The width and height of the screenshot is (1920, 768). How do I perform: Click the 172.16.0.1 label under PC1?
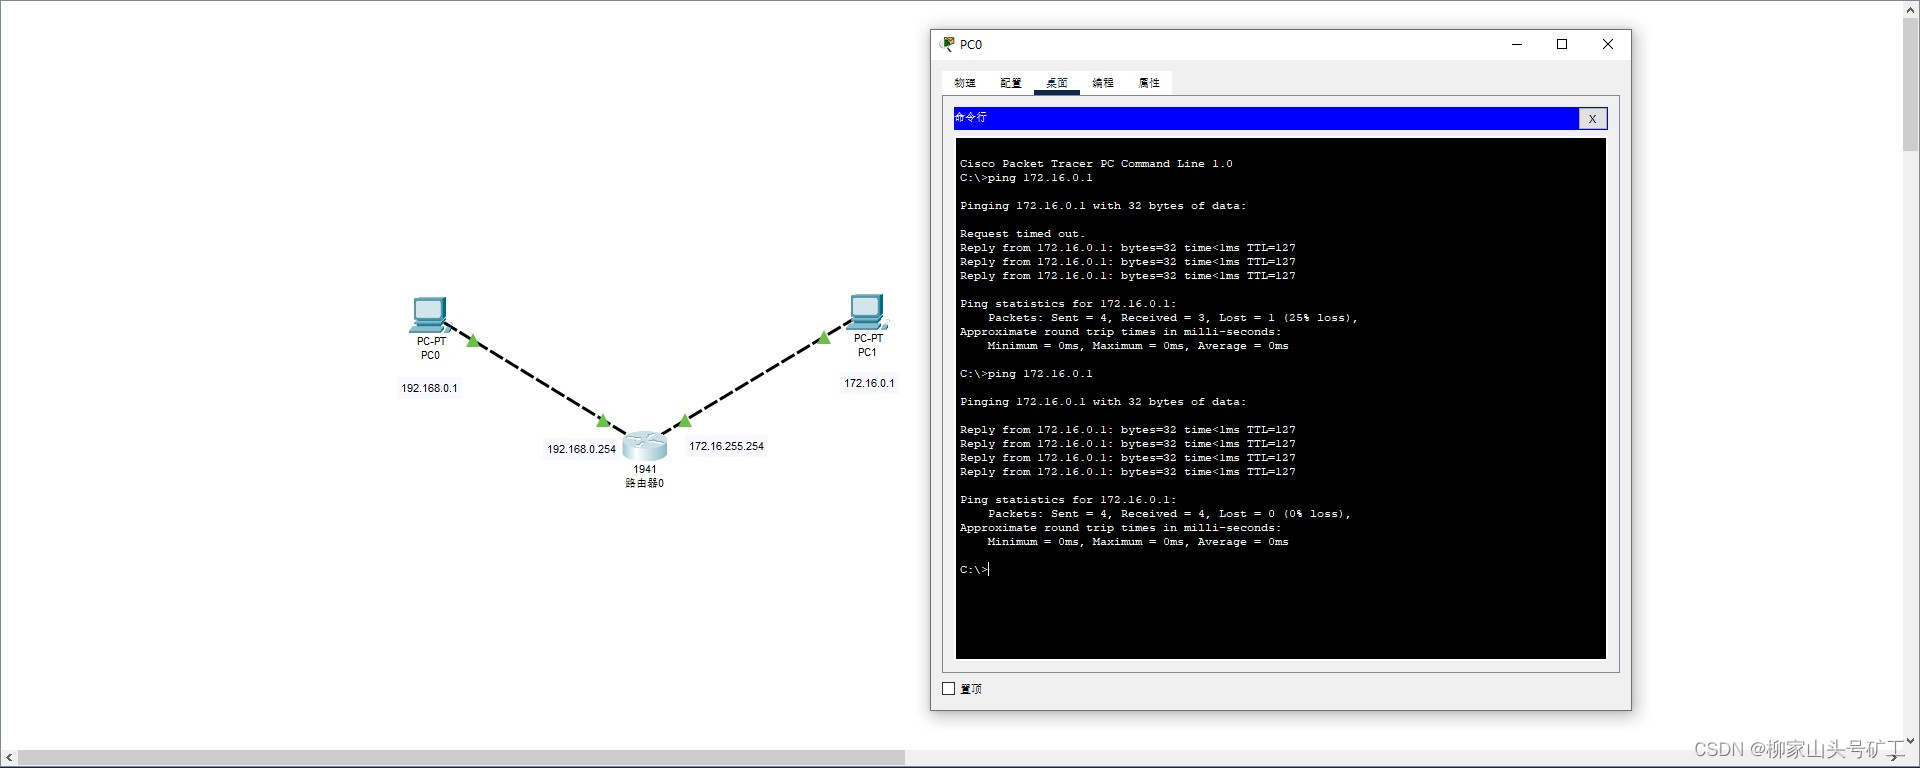tap(869, 383)
